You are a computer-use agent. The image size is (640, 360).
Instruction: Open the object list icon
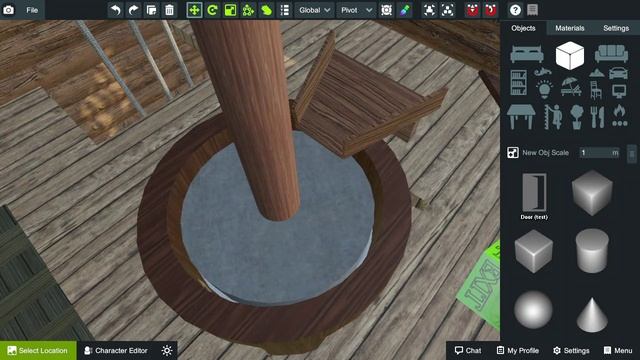click(x=284, y=10)
